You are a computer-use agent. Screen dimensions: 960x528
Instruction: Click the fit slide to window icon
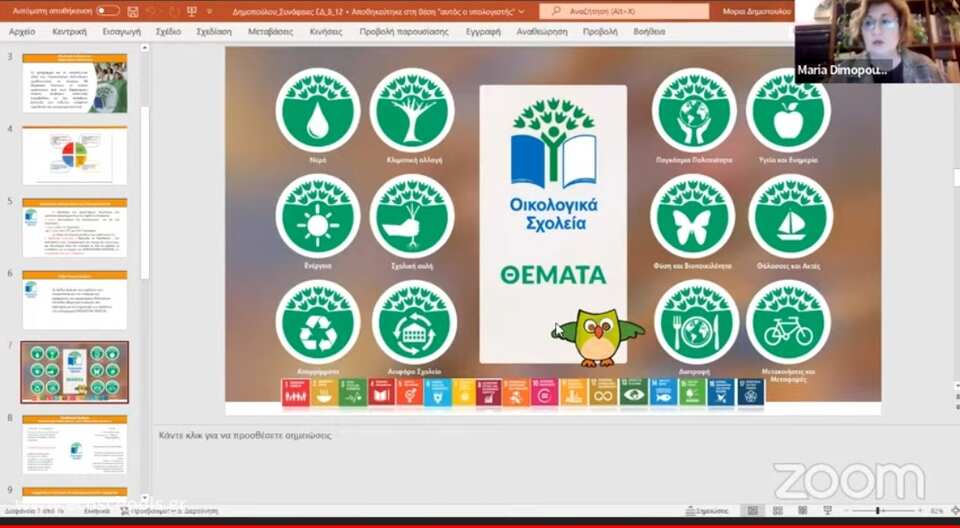(955, 510)
